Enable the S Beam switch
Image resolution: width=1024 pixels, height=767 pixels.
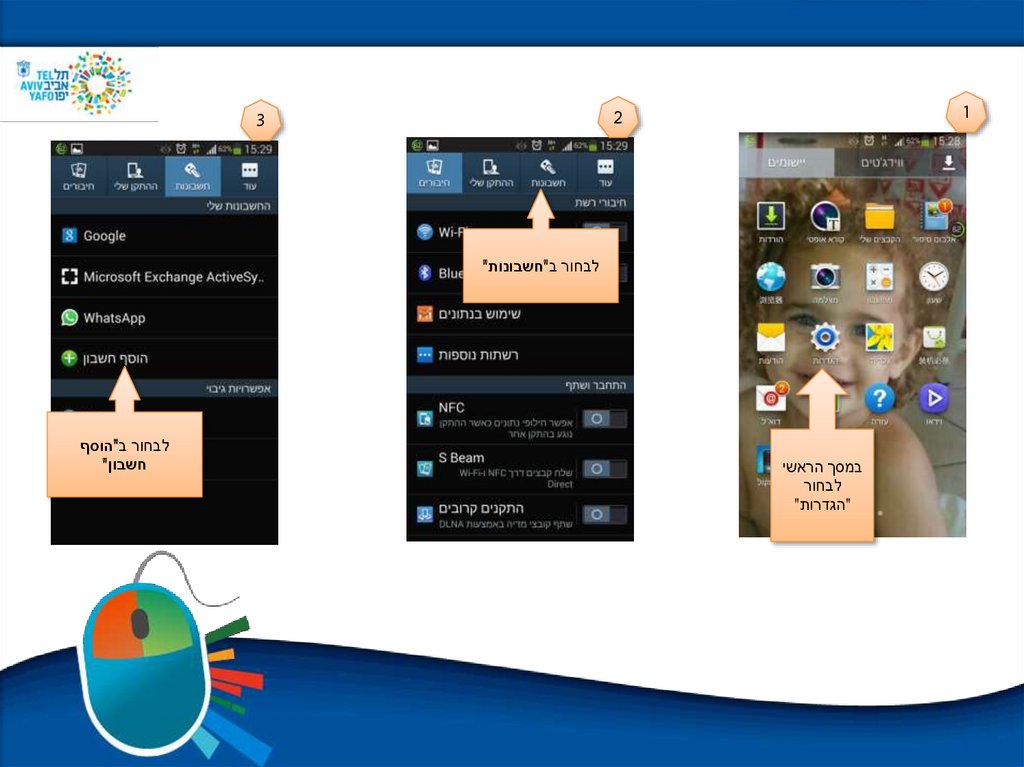point(604,468)
